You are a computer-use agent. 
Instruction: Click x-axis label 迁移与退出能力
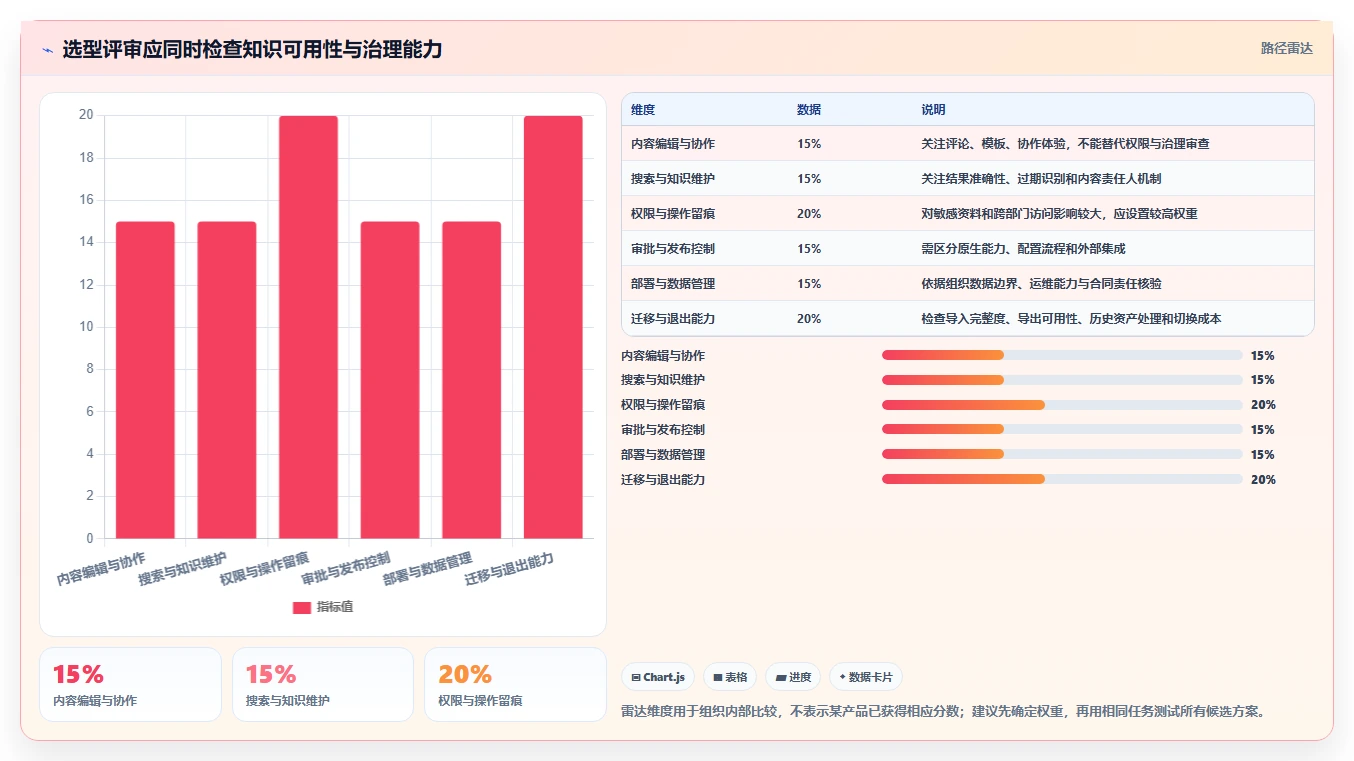510,567
